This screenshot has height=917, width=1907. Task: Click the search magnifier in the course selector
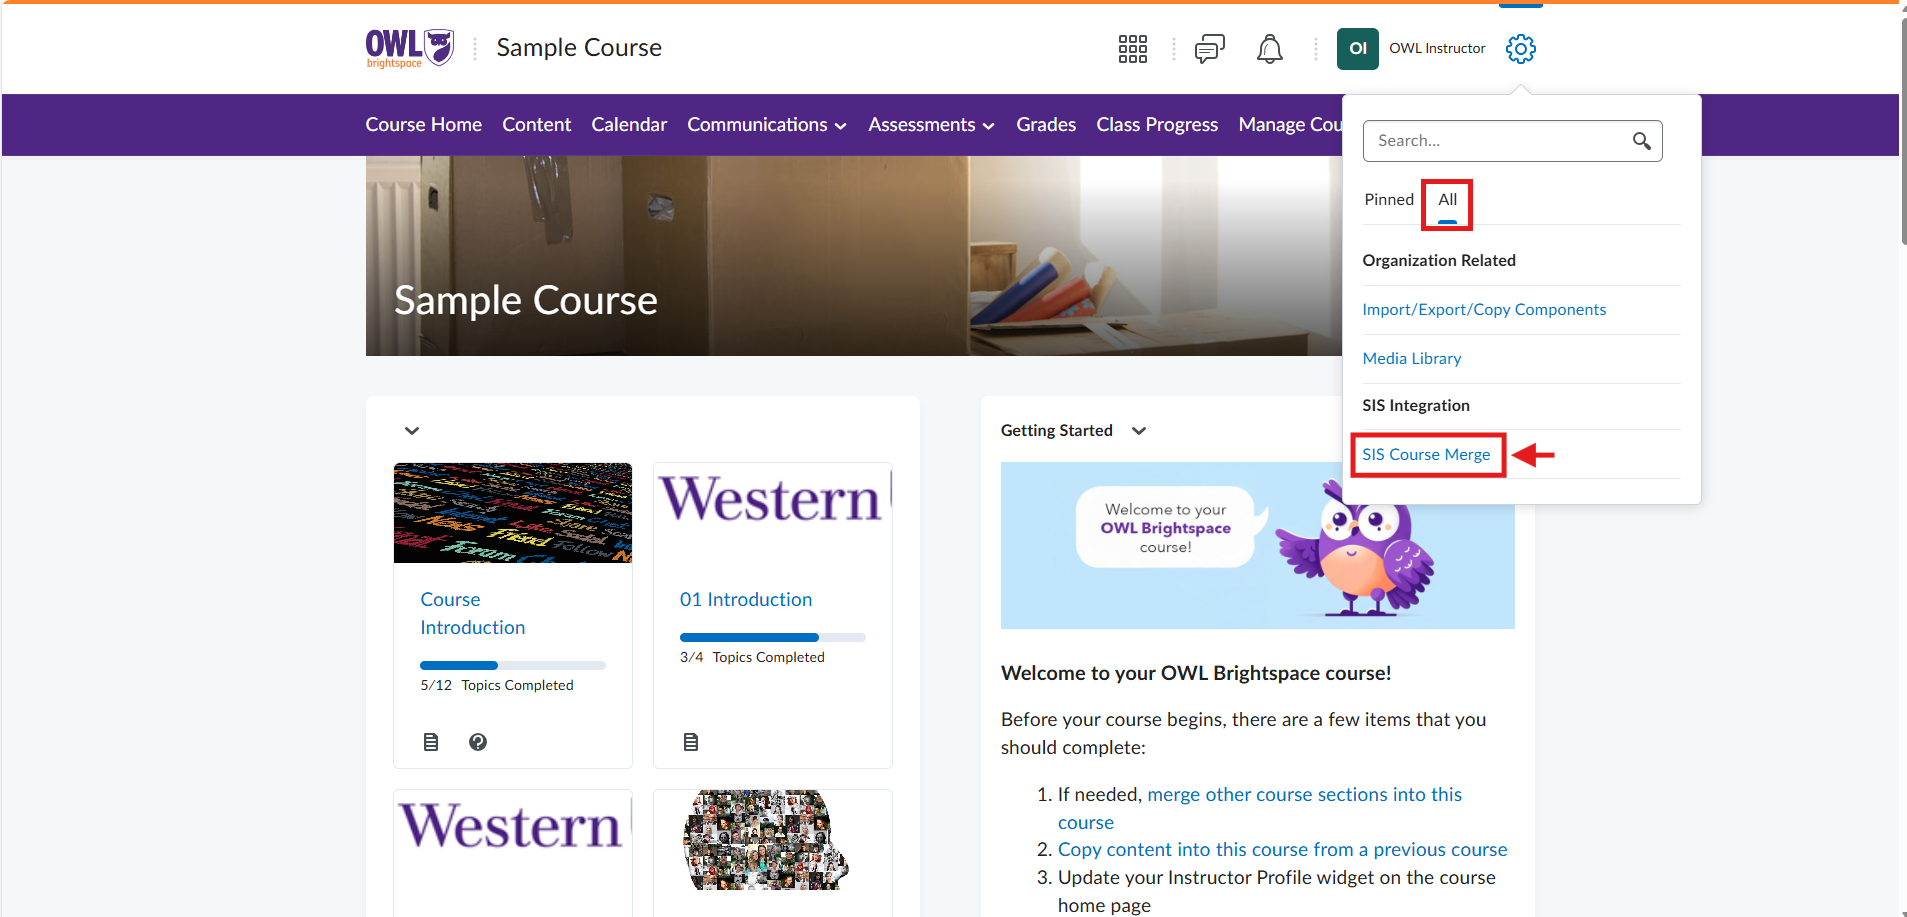(x=1641, y=141)
